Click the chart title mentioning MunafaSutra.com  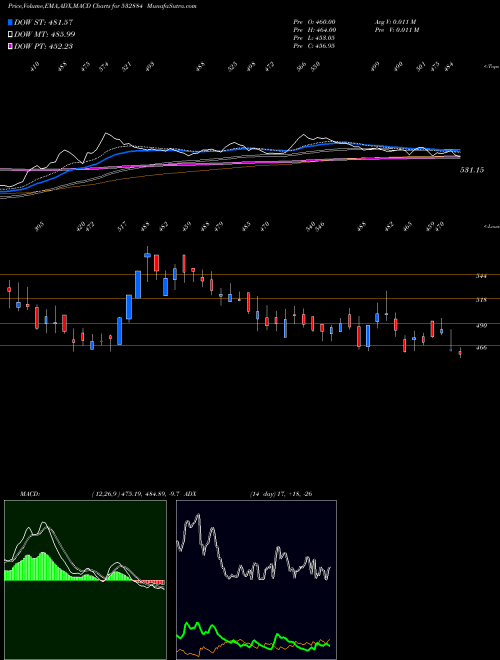[102, 7]
